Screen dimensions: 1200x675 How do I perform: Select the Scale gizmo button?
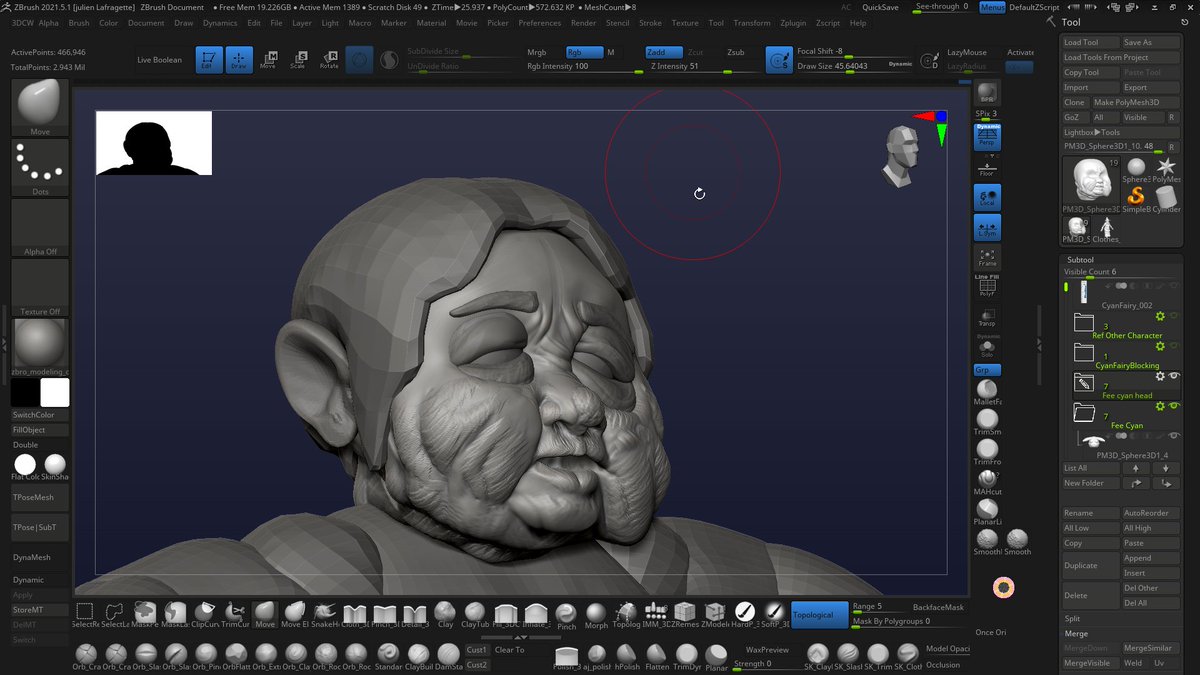click(298, 60)
